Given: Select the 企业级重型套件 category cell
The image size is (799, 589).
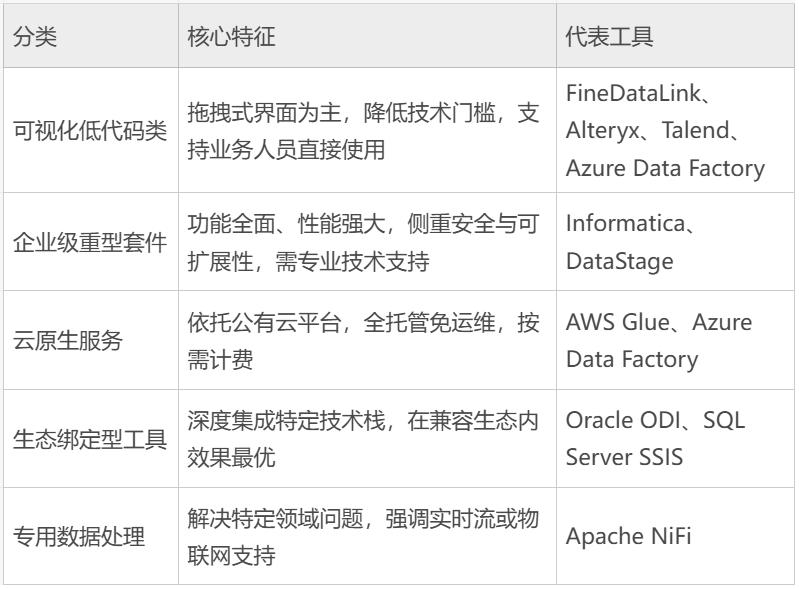Looking at the screenshot, I should coord(90,242).
